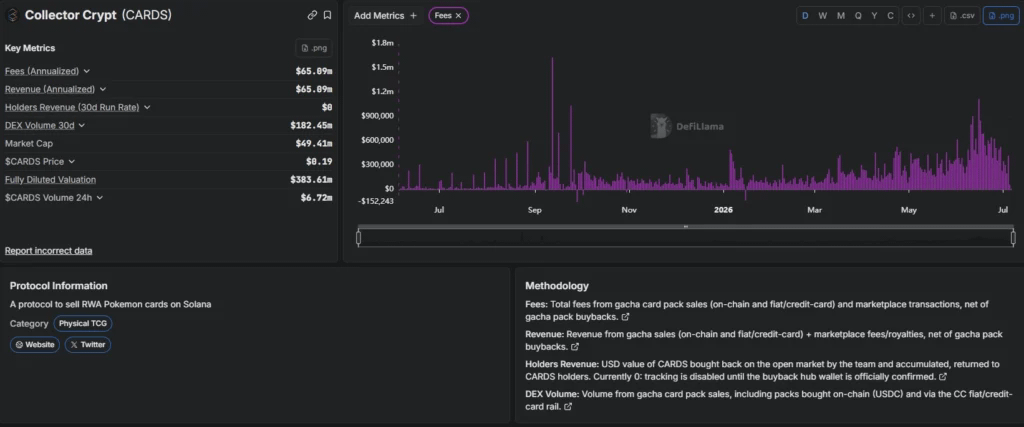
Task: Click the Methodology heading
Action: (557, 286)
